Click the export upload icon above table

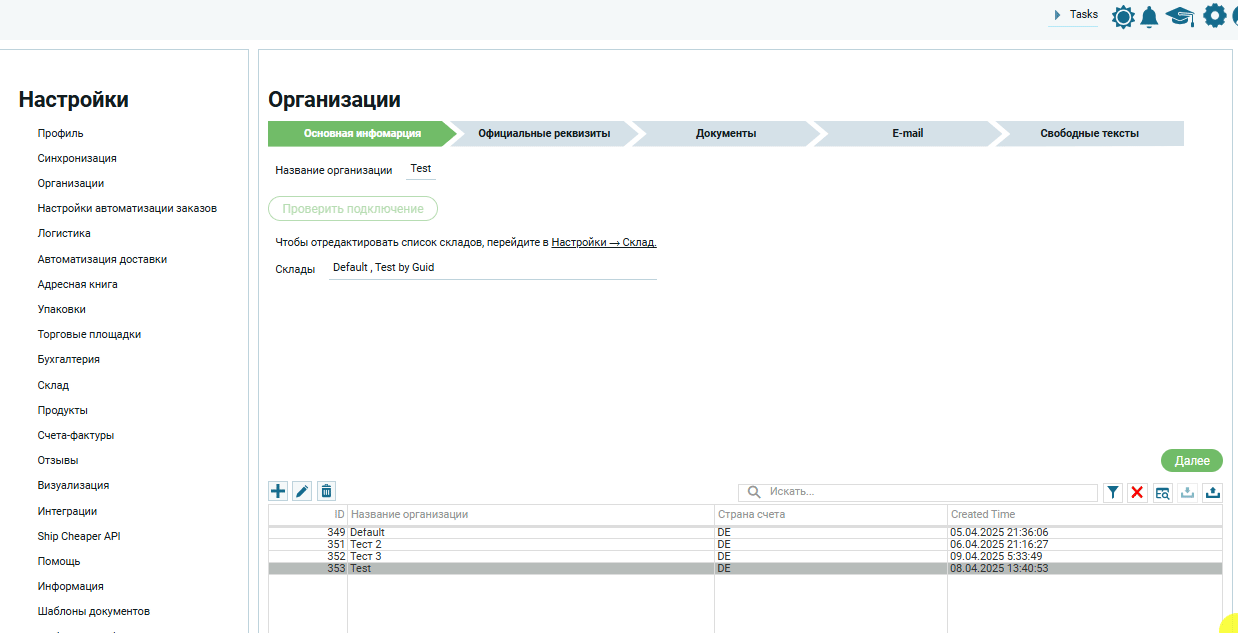1212,492
